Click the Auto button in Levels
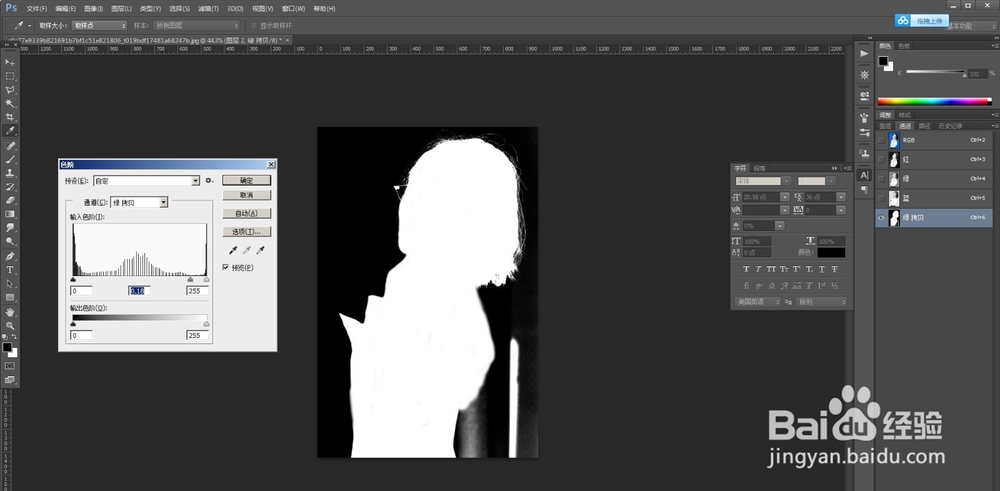1000x491 pixels. (x=246, y=214)
